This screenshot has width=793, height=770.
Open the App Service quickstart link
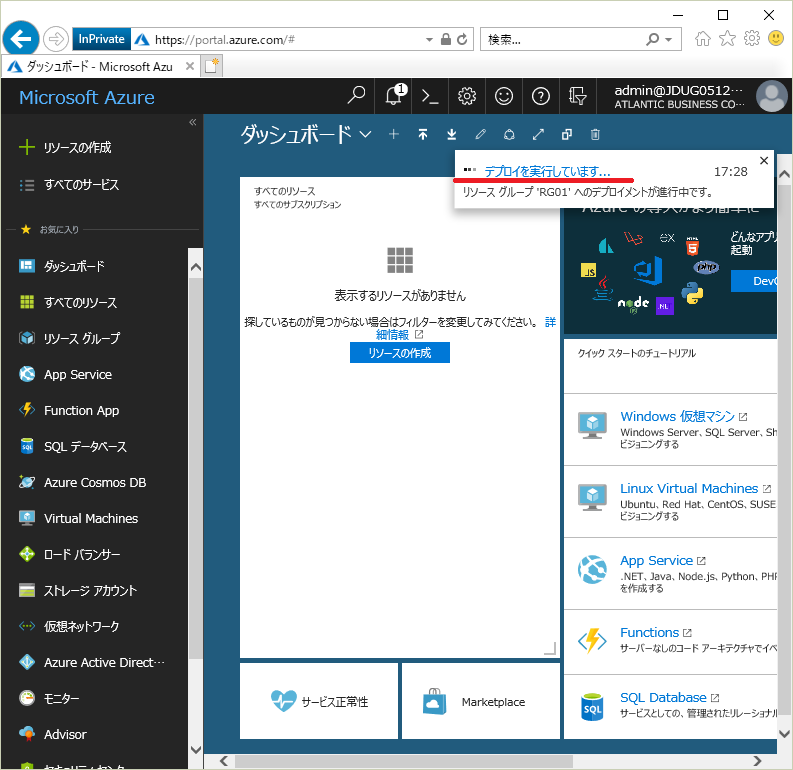pos(656,560)
